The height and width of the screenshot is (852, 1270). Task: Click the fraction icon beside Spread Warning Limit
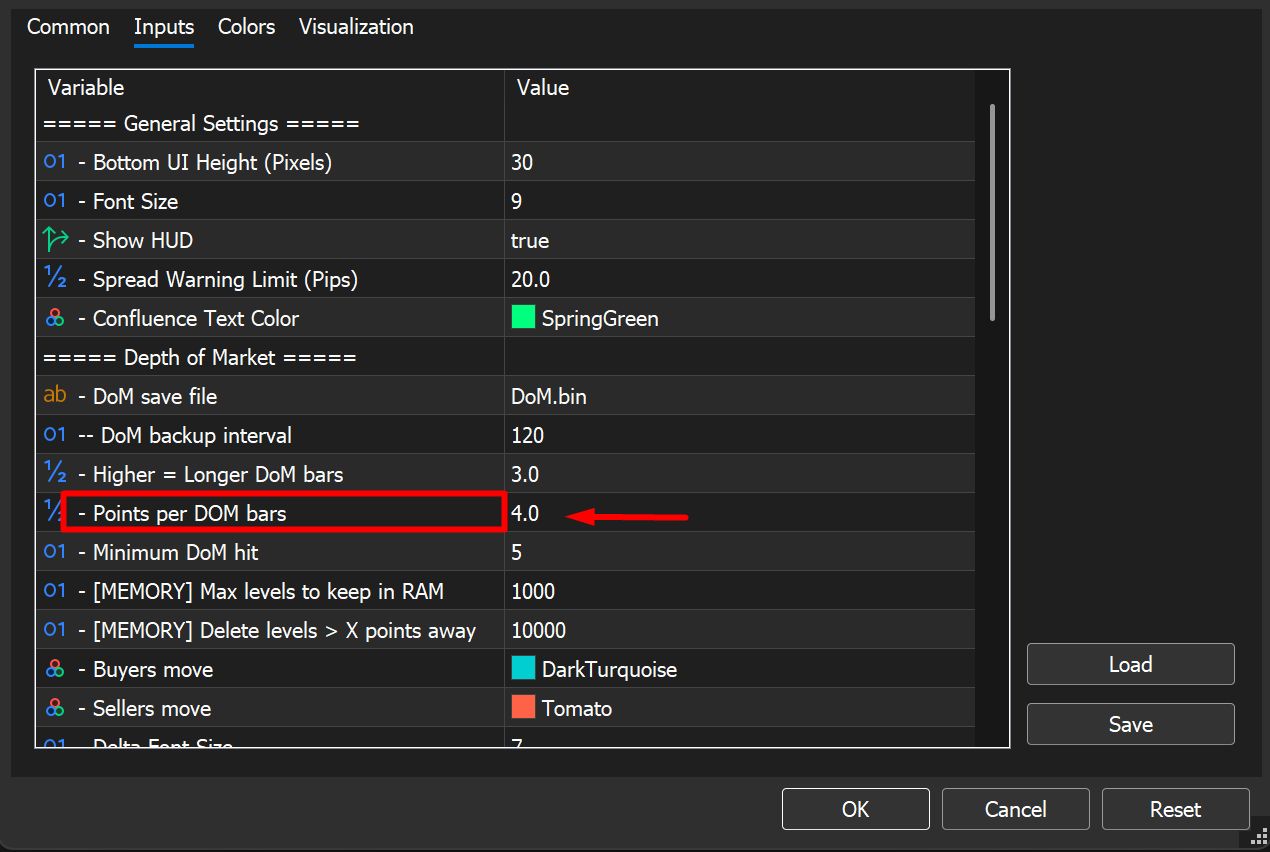tap(55, 279)
